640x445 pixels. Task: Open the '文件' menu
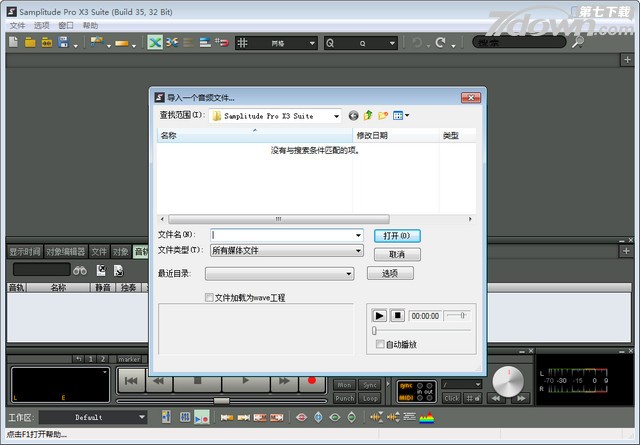[17, 25]
